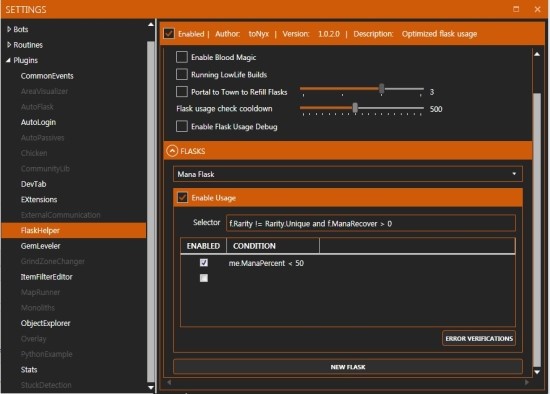Click the author name toNyx

pos(259,34)
